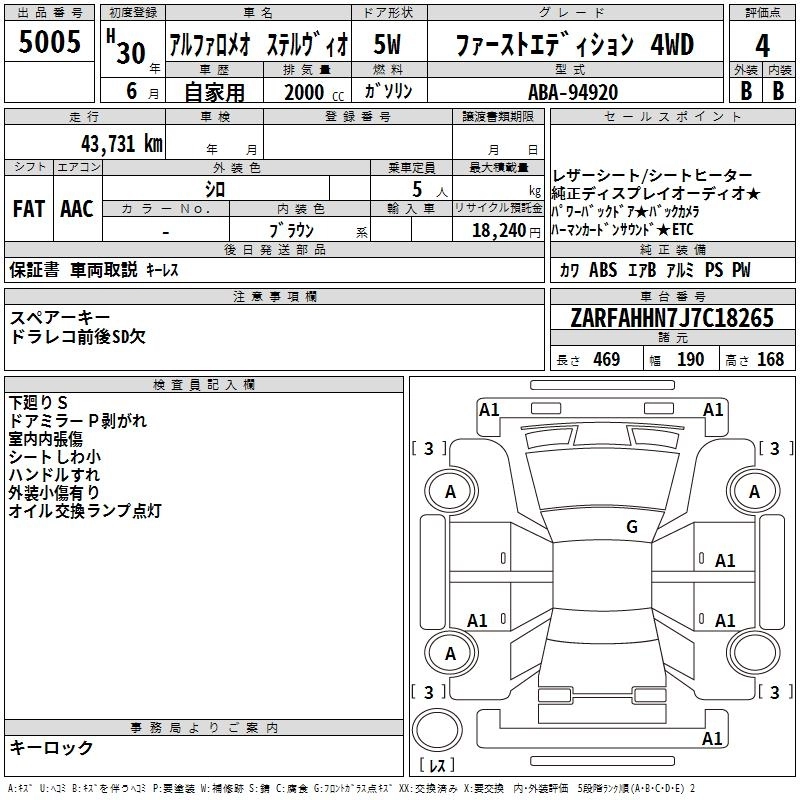Click inspector note 外装小傷有り
The image size is (800, 800).
tap(54, 492)
